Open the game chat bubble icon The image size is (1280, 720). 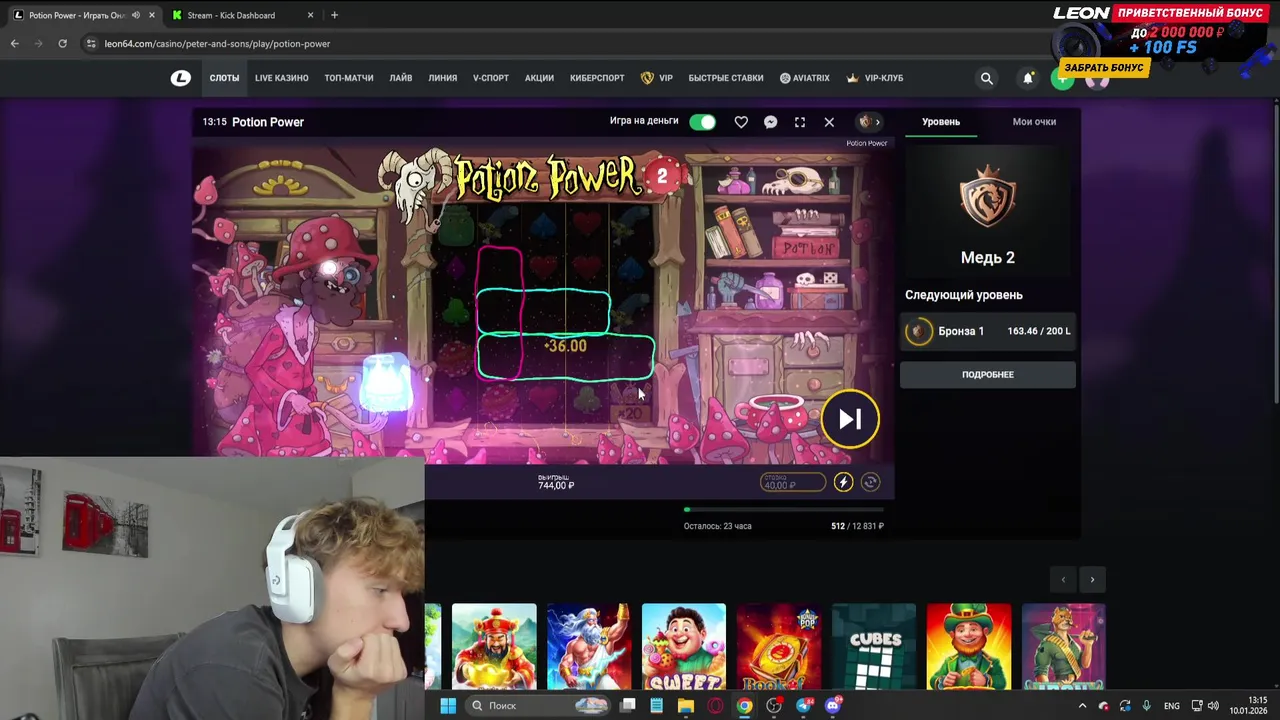(x=770, y=122)
